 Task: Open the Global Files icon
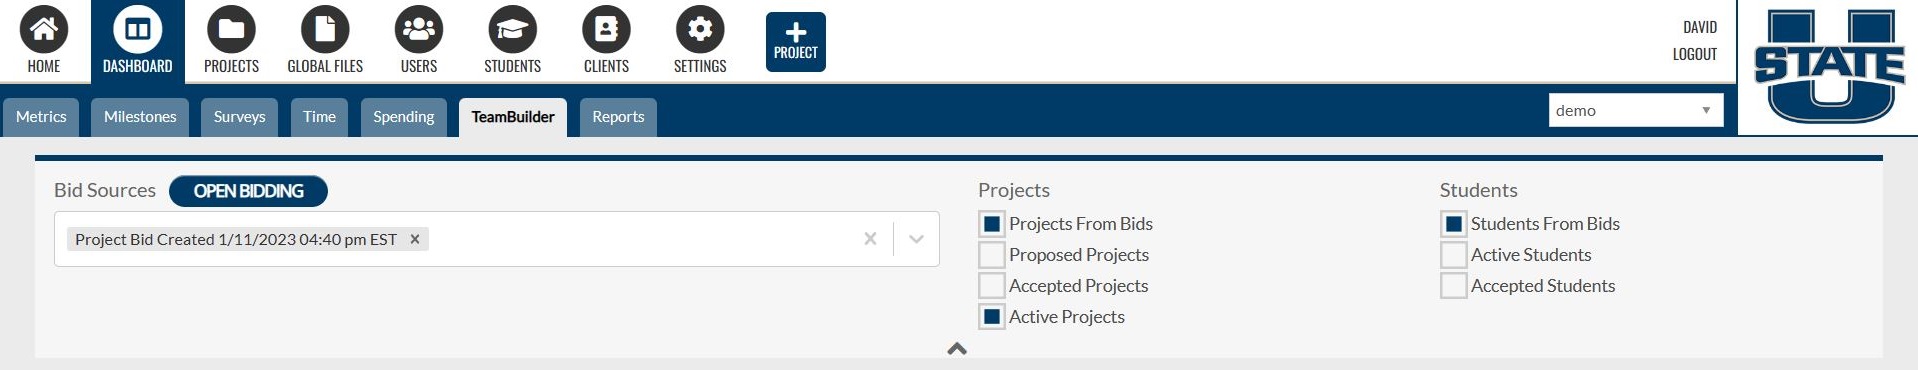[325, 30]
